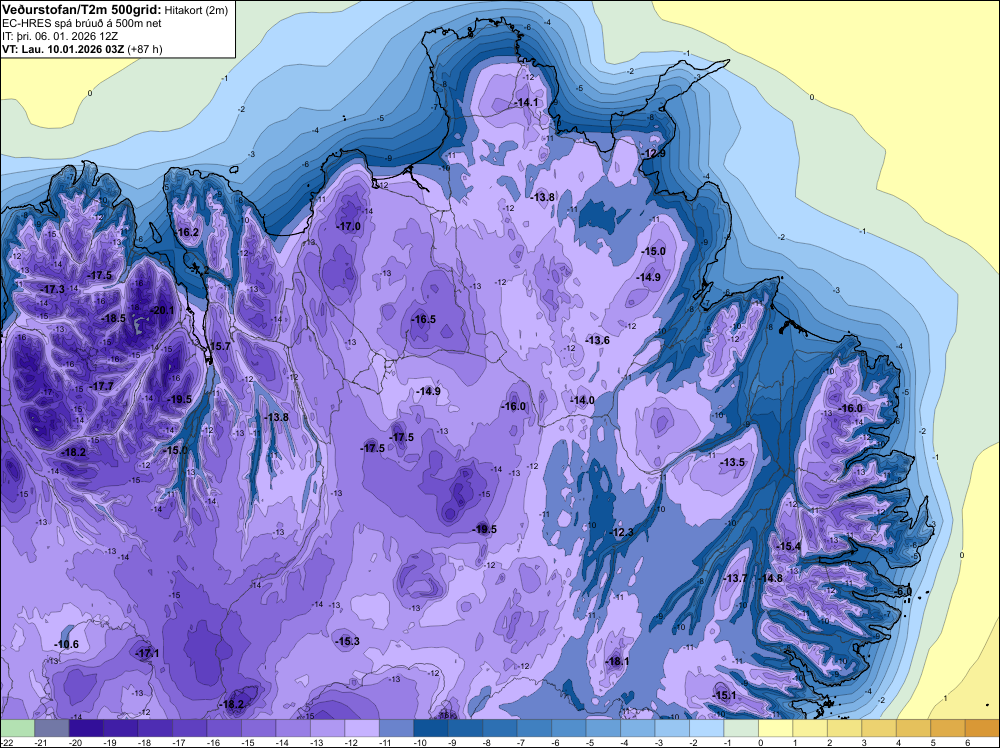Select the darkest purple legend swatch above -20

[x=86, y=728]
